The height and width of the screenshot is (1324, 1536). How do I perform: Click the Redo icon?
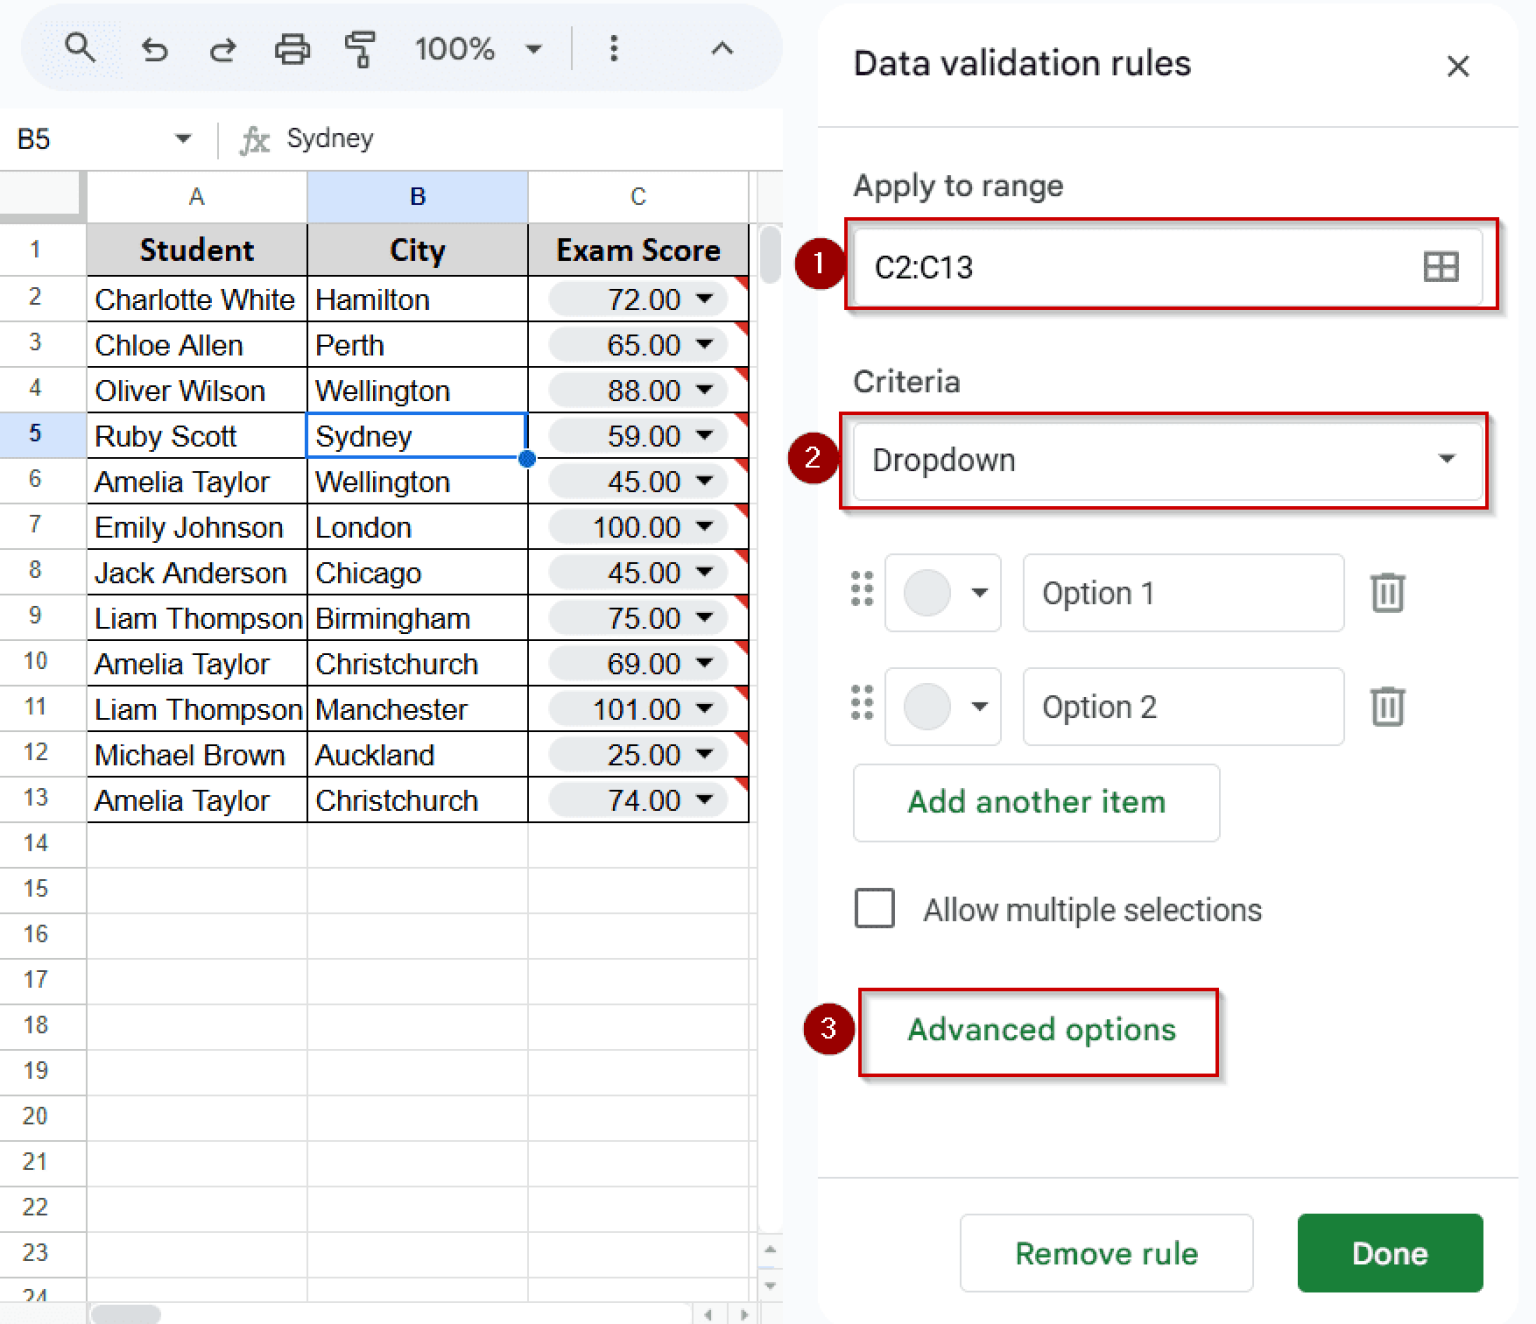222,48
